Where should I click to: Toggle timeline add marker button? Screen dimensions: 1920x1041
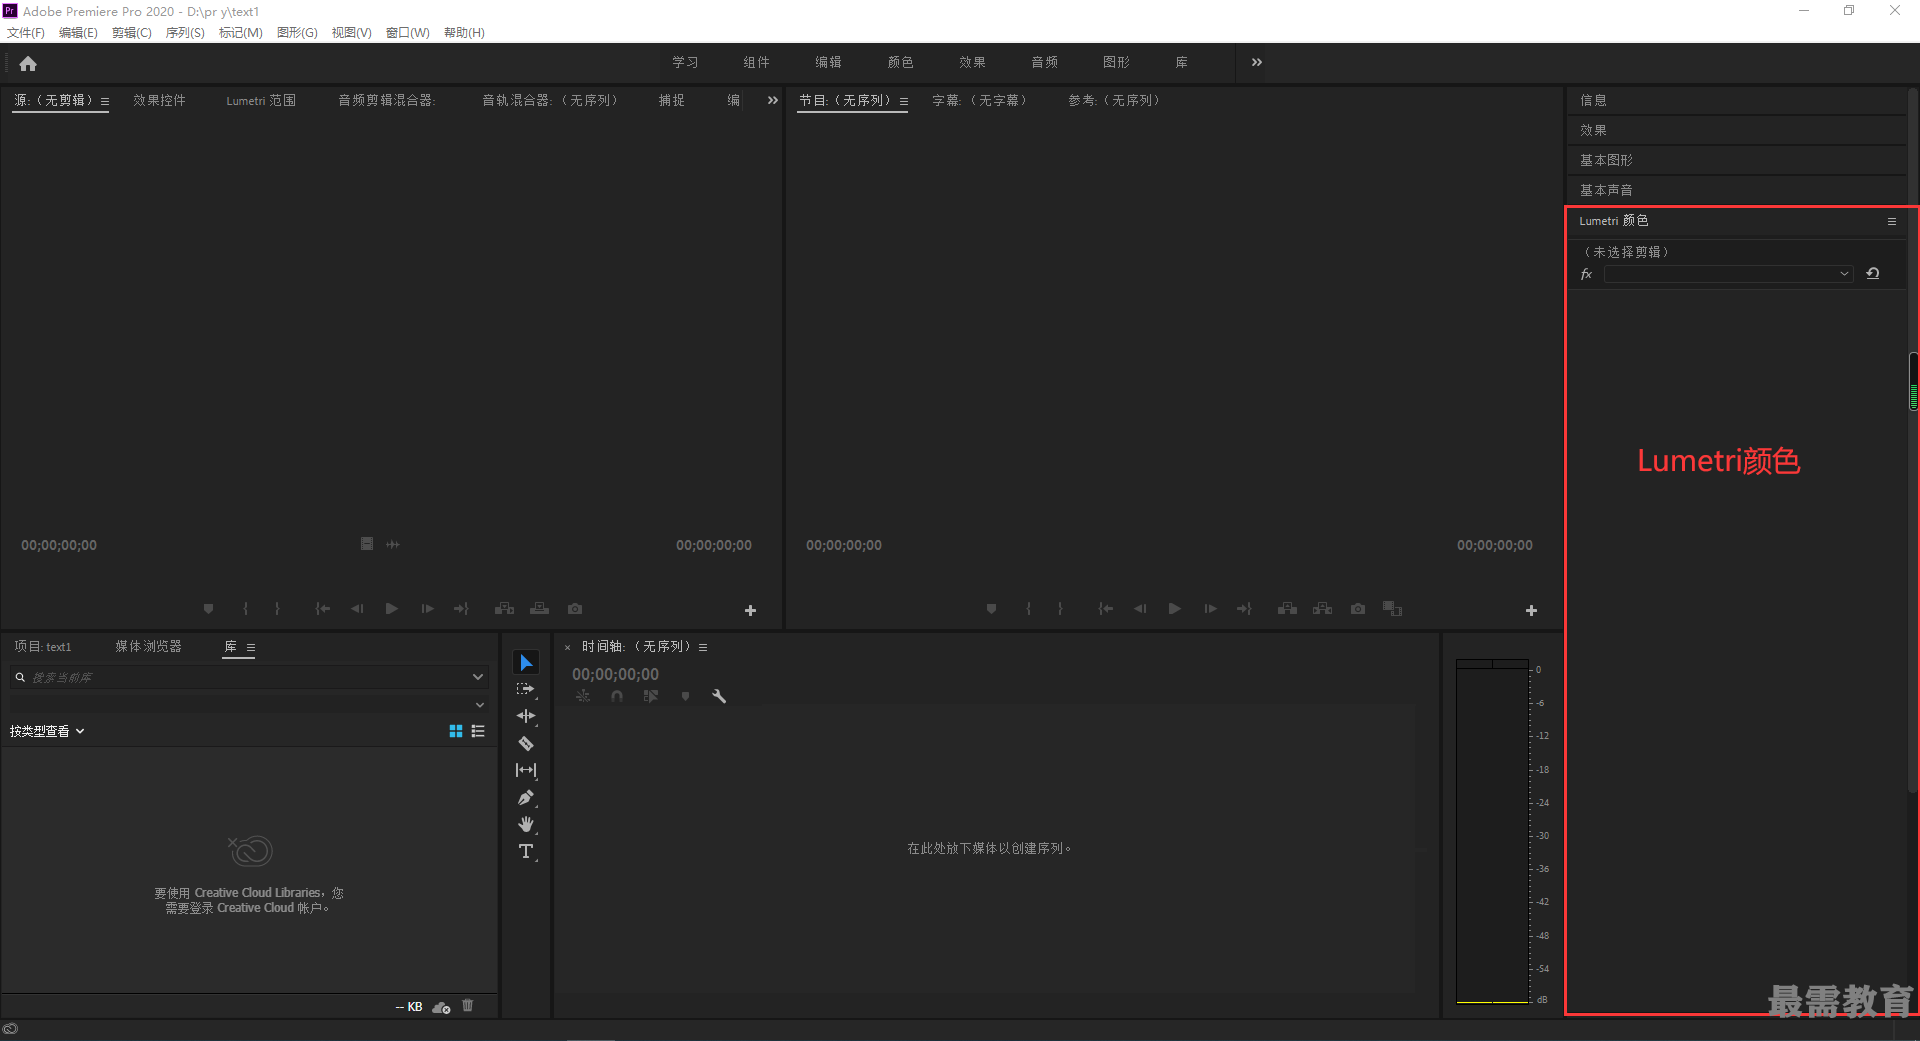[x=685, y=696]
